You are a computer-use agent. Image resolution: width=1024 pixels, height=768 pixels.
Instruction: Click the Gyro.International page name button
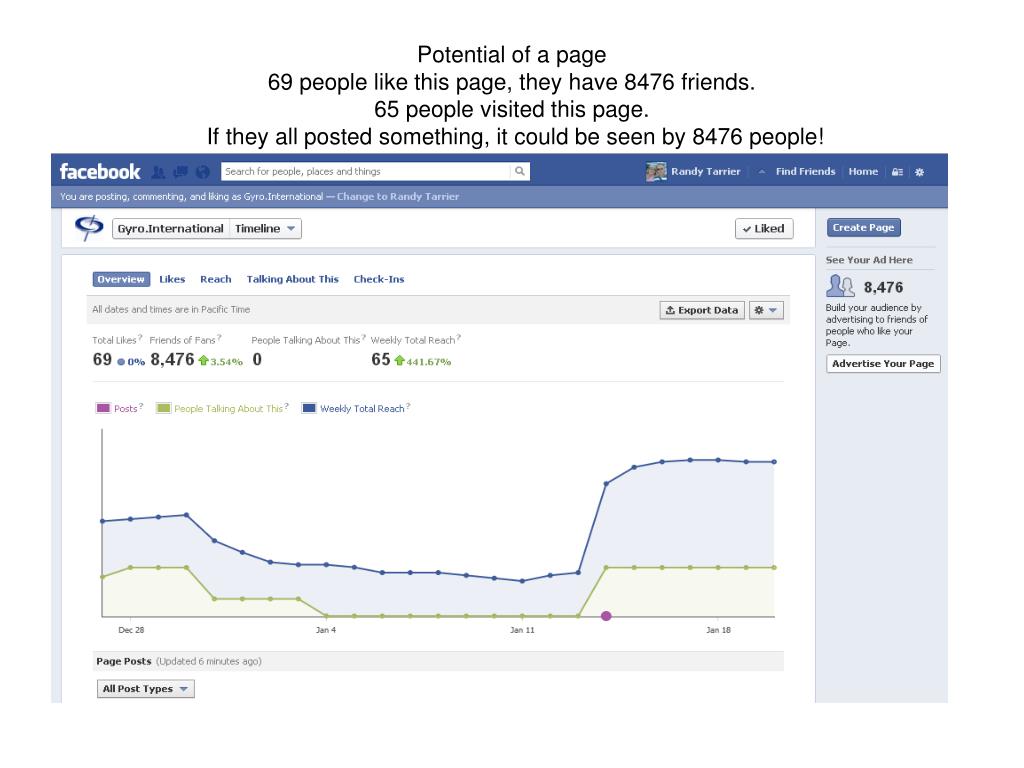coord(170,229)
